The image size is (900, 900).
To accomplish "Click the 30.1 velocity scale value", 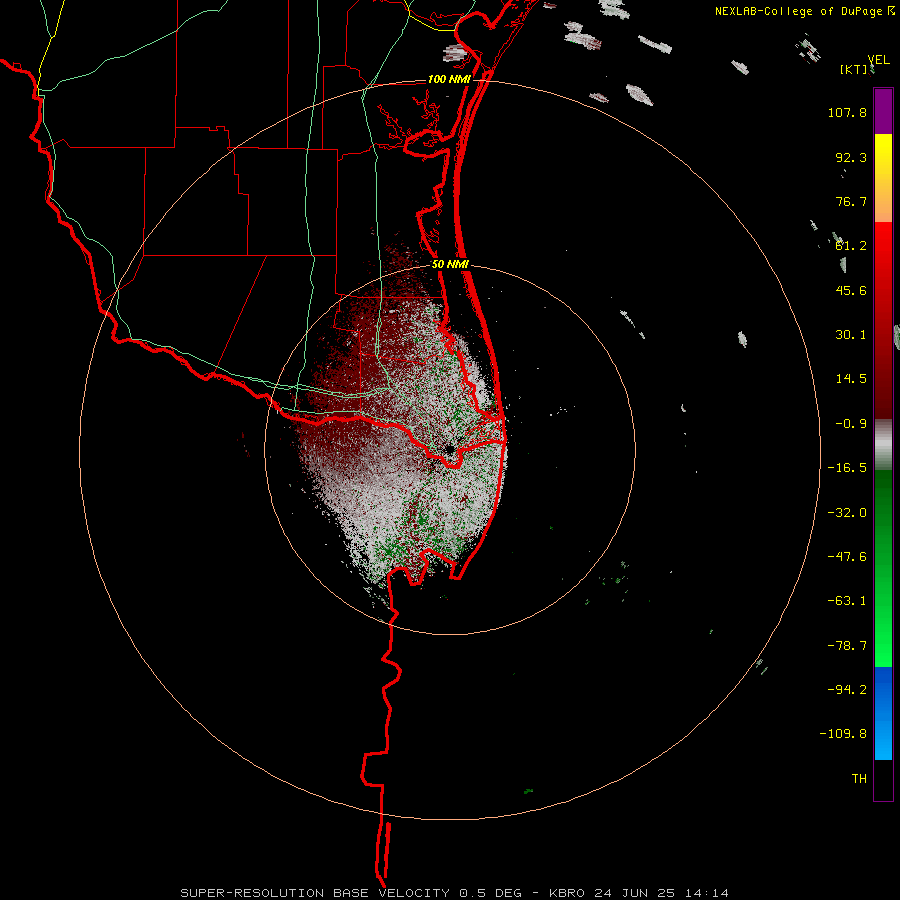I will tap(851, 335).
